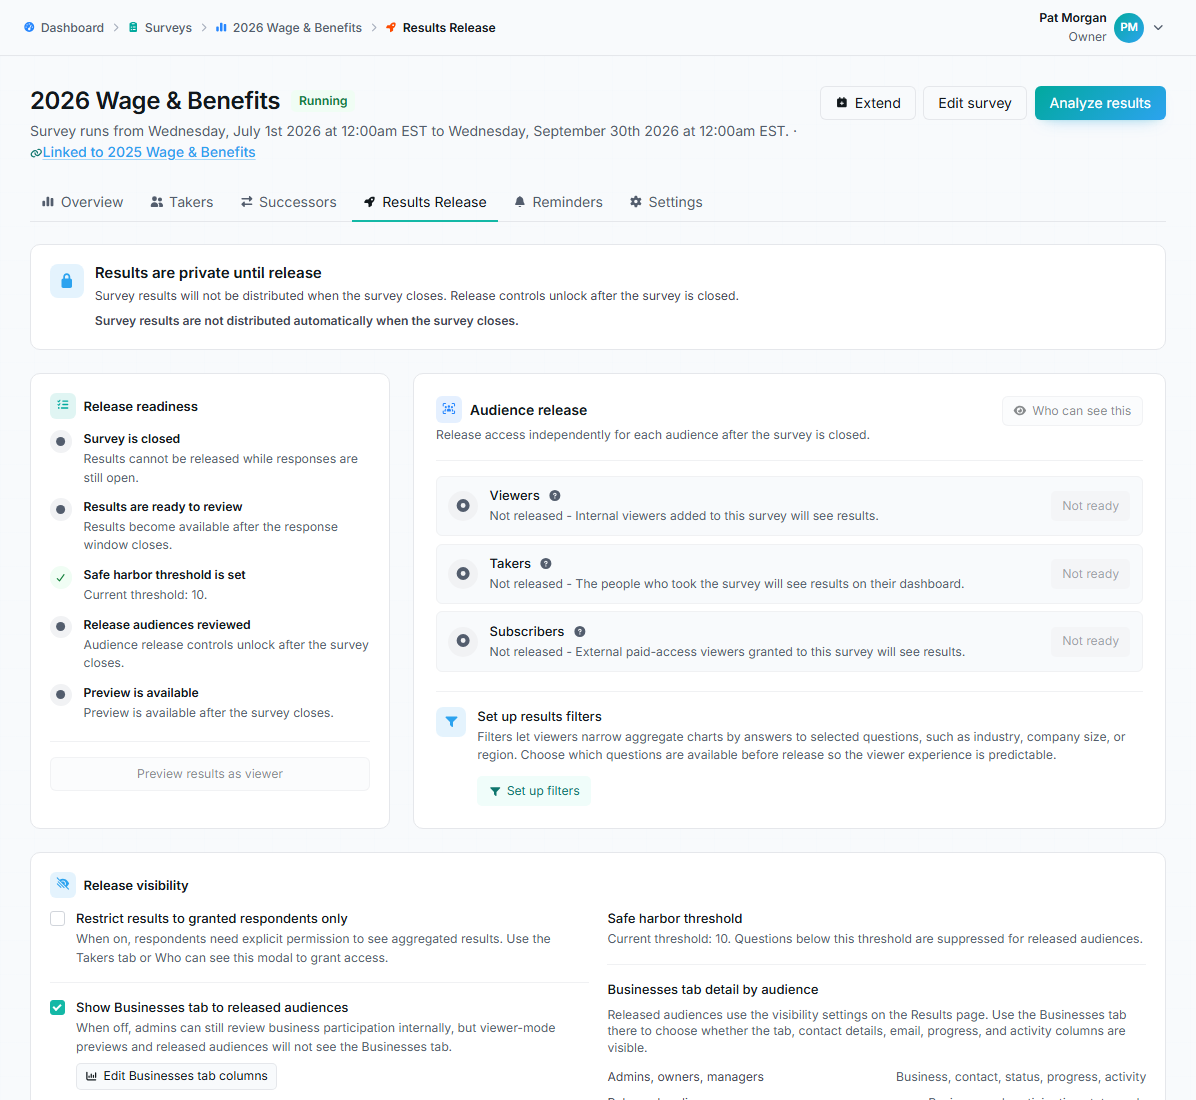This screenshot has width=1196, height=1100.
Task: Click the text 'Current threshold: 10.' under Safe harbor threshold is set
Action: (x=145, y=595)
